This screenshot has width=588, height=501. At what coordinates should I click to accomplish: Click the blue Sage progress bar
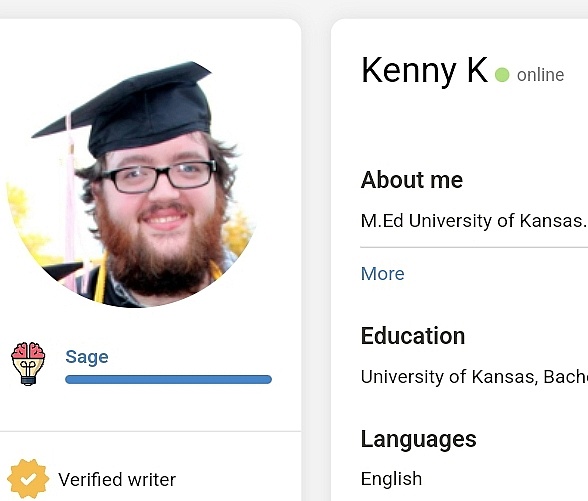168,380
